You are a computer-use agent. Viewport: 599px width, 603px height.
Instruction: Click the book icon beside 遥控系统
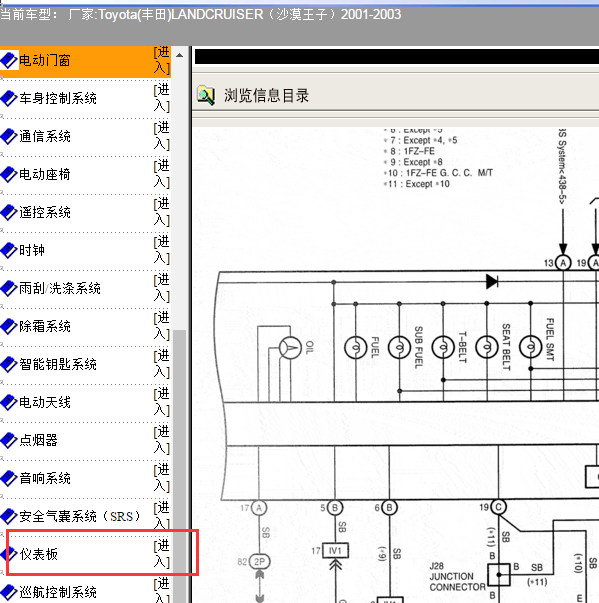tap(9, 212)
